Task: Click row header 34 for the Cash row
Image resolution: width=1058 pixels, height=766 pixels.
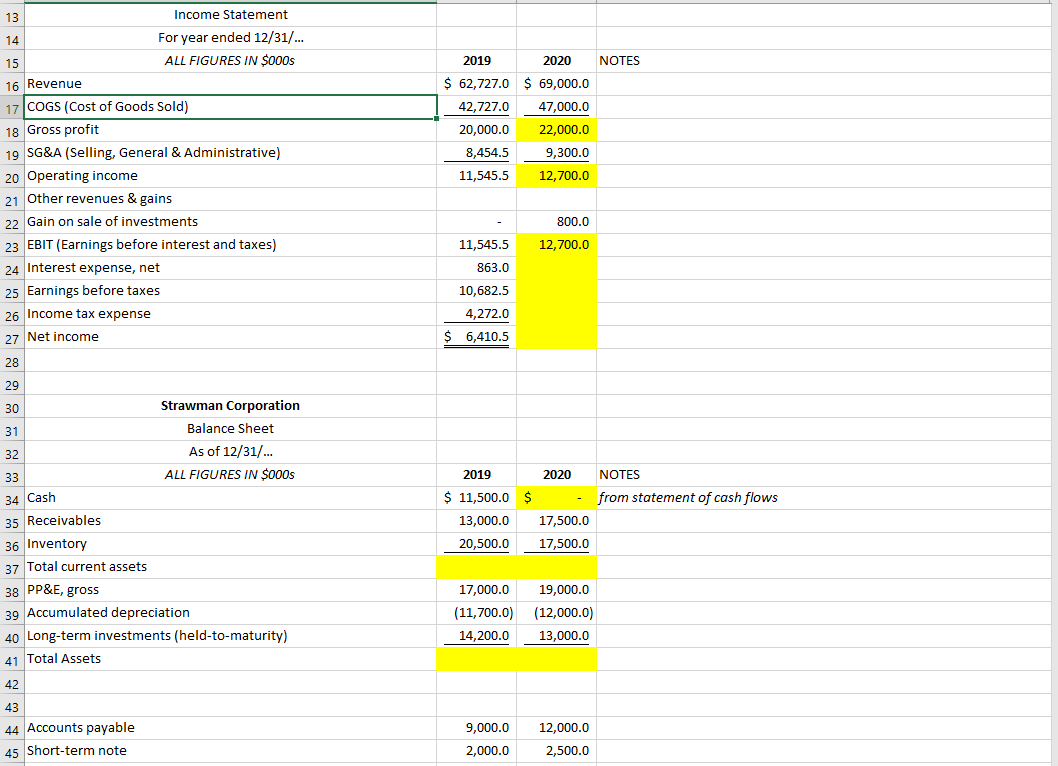Action: pyautogui.click(x=12, y=497)
